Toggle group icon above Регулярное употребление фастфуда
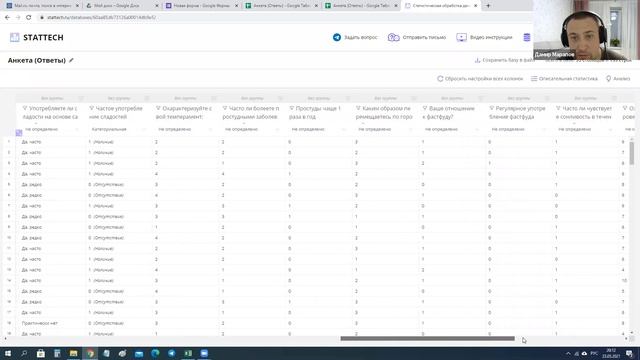The height and width of the screenshot is (360, 640). tap(547, 98)
